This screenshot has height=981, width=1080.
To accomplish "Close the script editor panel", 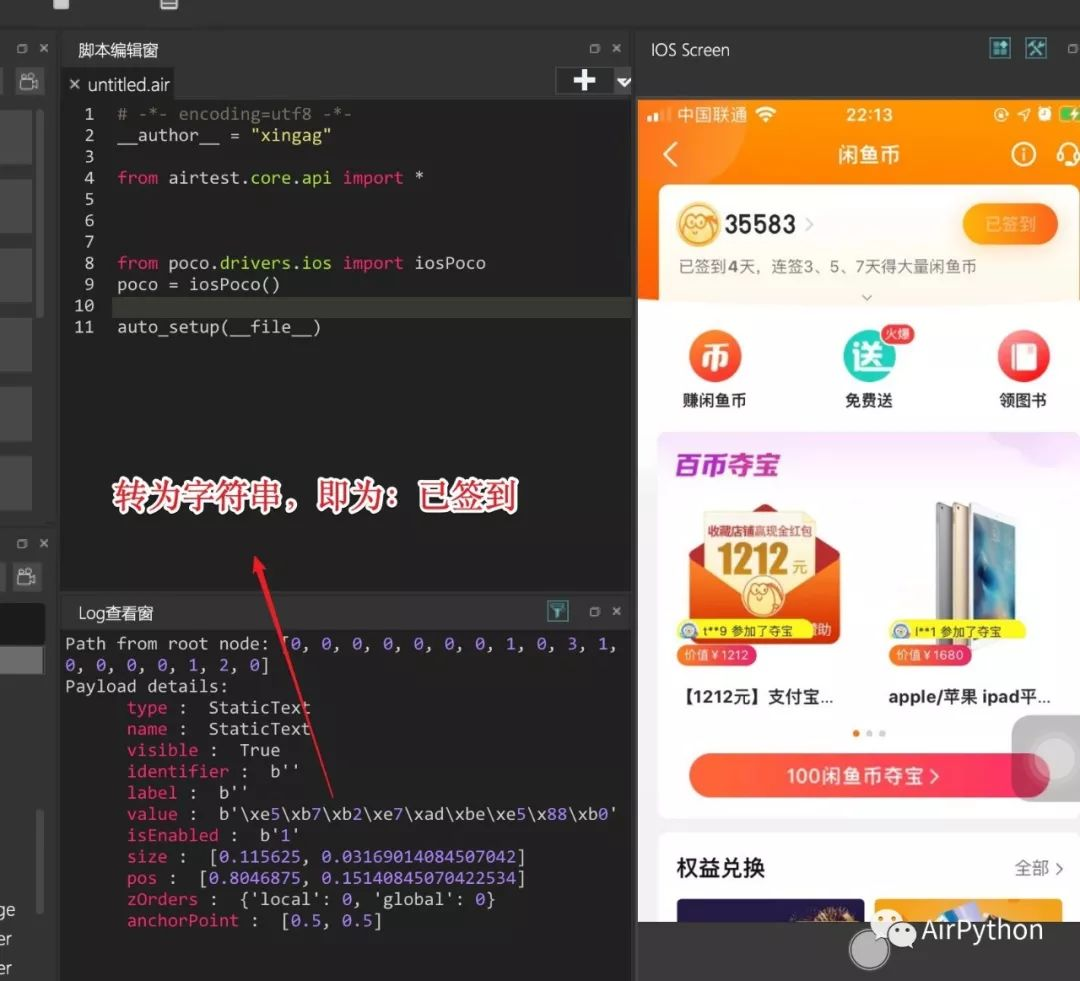I will coord(616,48).
